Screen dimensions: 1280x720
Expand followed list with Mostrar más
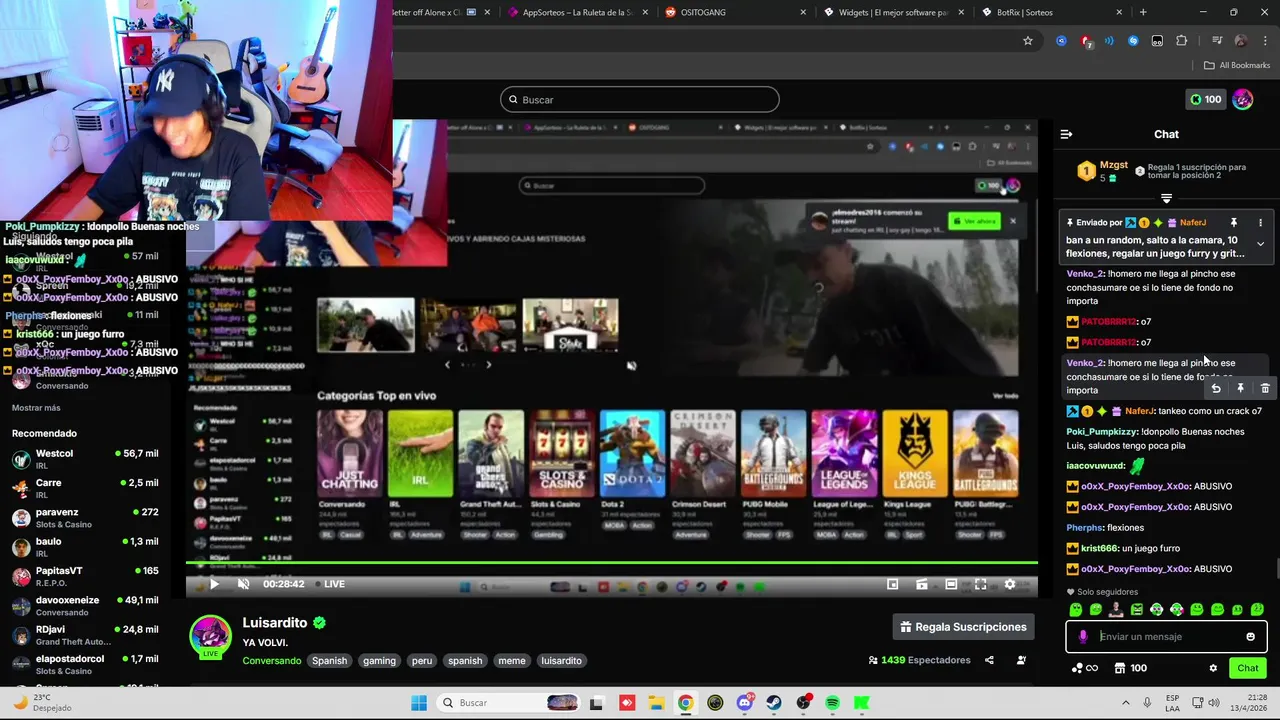(36, 408)
